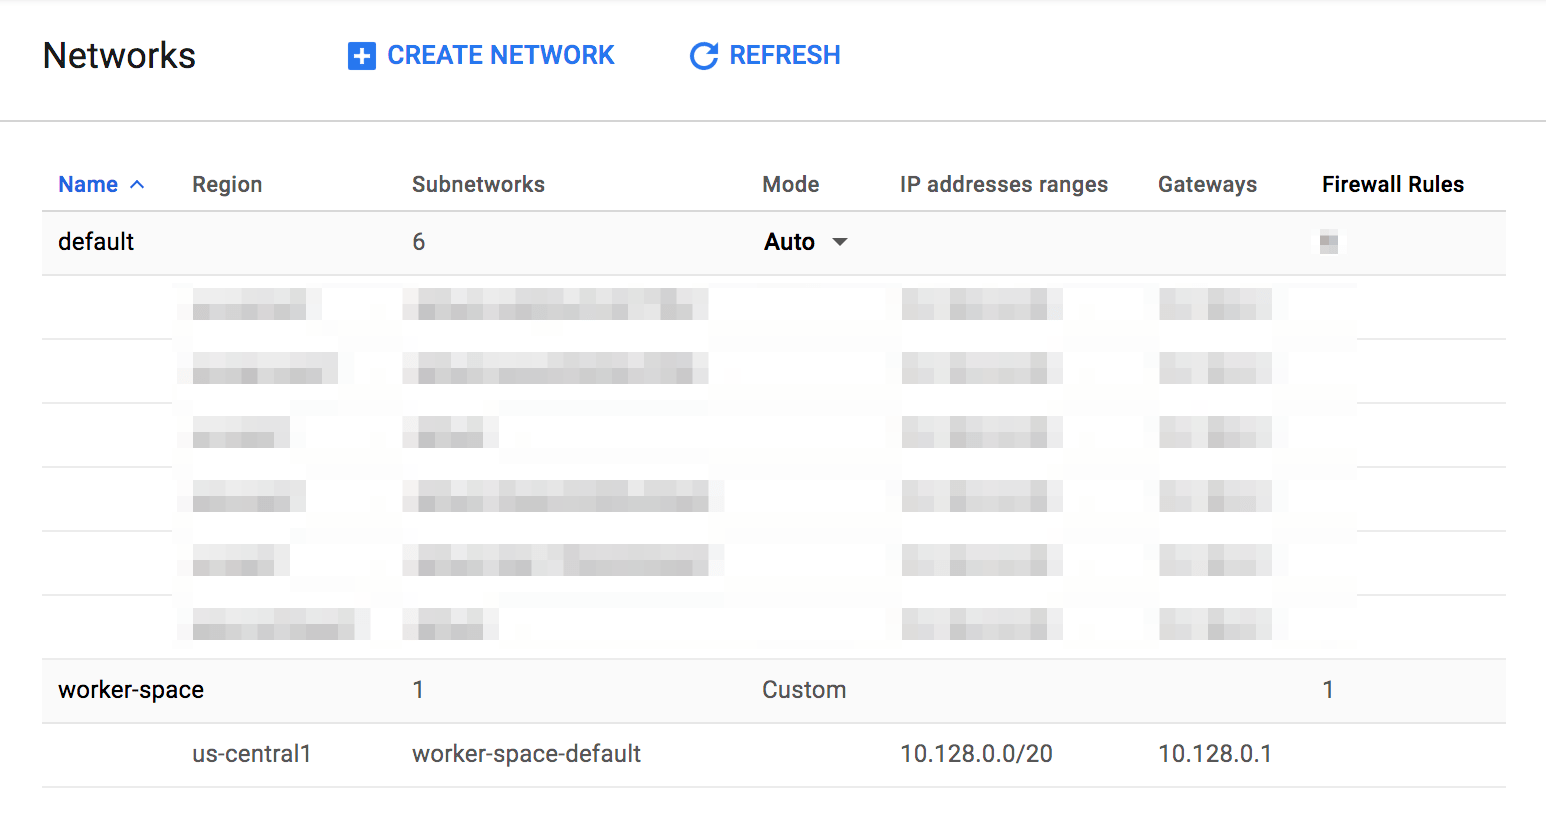Open the worker-space-default subnetwork

coord(526,754)
